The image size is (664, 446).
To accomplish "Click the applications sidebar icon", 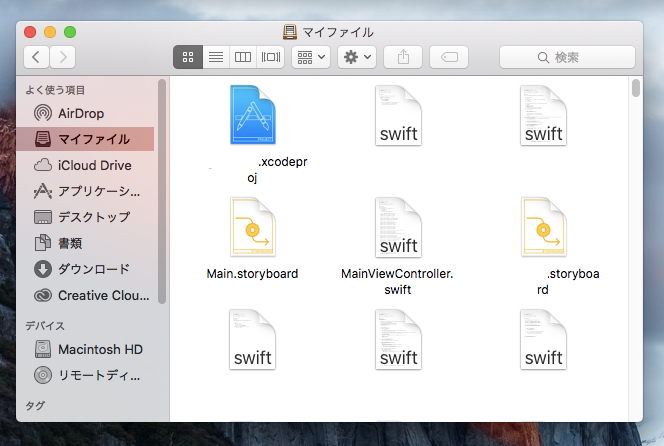I will coord(43,191).
